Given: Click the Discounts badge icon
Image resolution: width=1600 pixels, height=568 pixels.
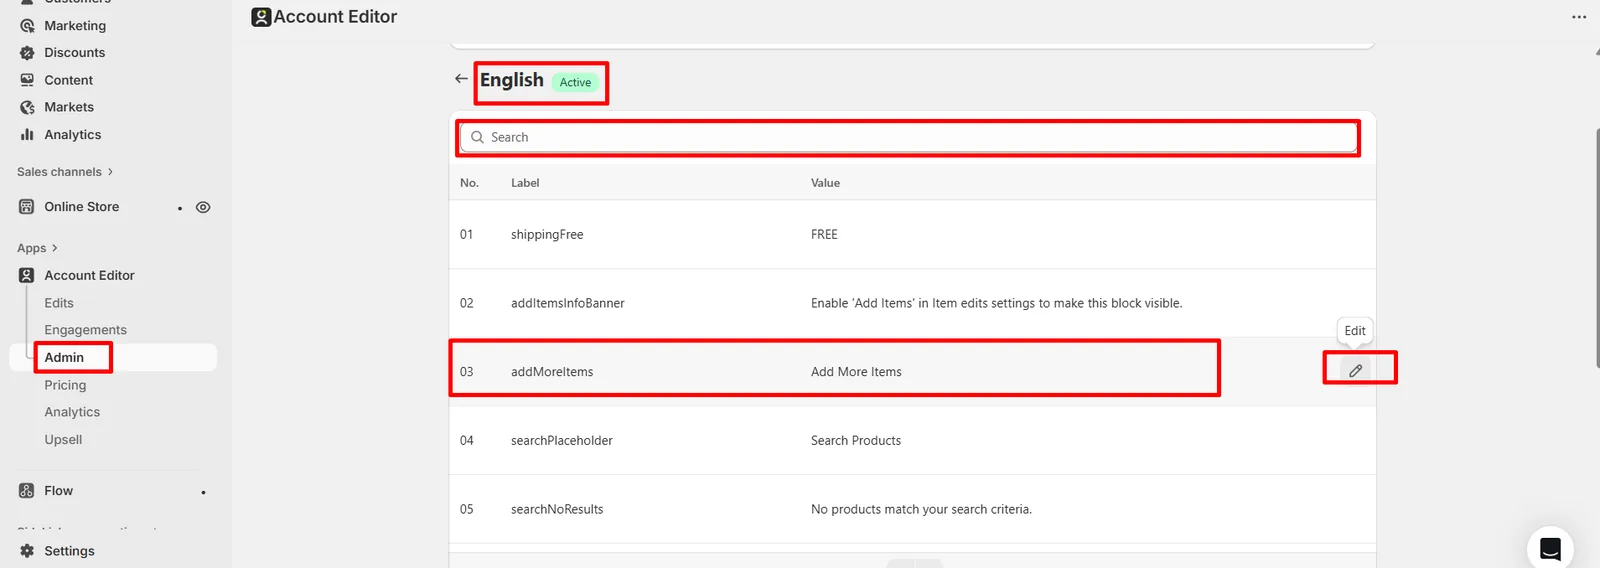Looking at the screenshot, I should [27, 52].
